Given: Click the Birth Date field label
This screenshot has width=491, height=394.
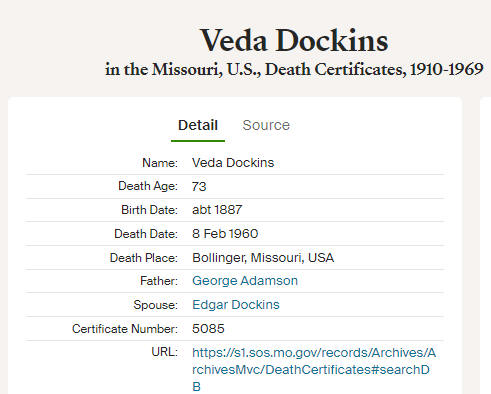Looking at the screenshot, I should pyautogui.click(x=149, y=210).
